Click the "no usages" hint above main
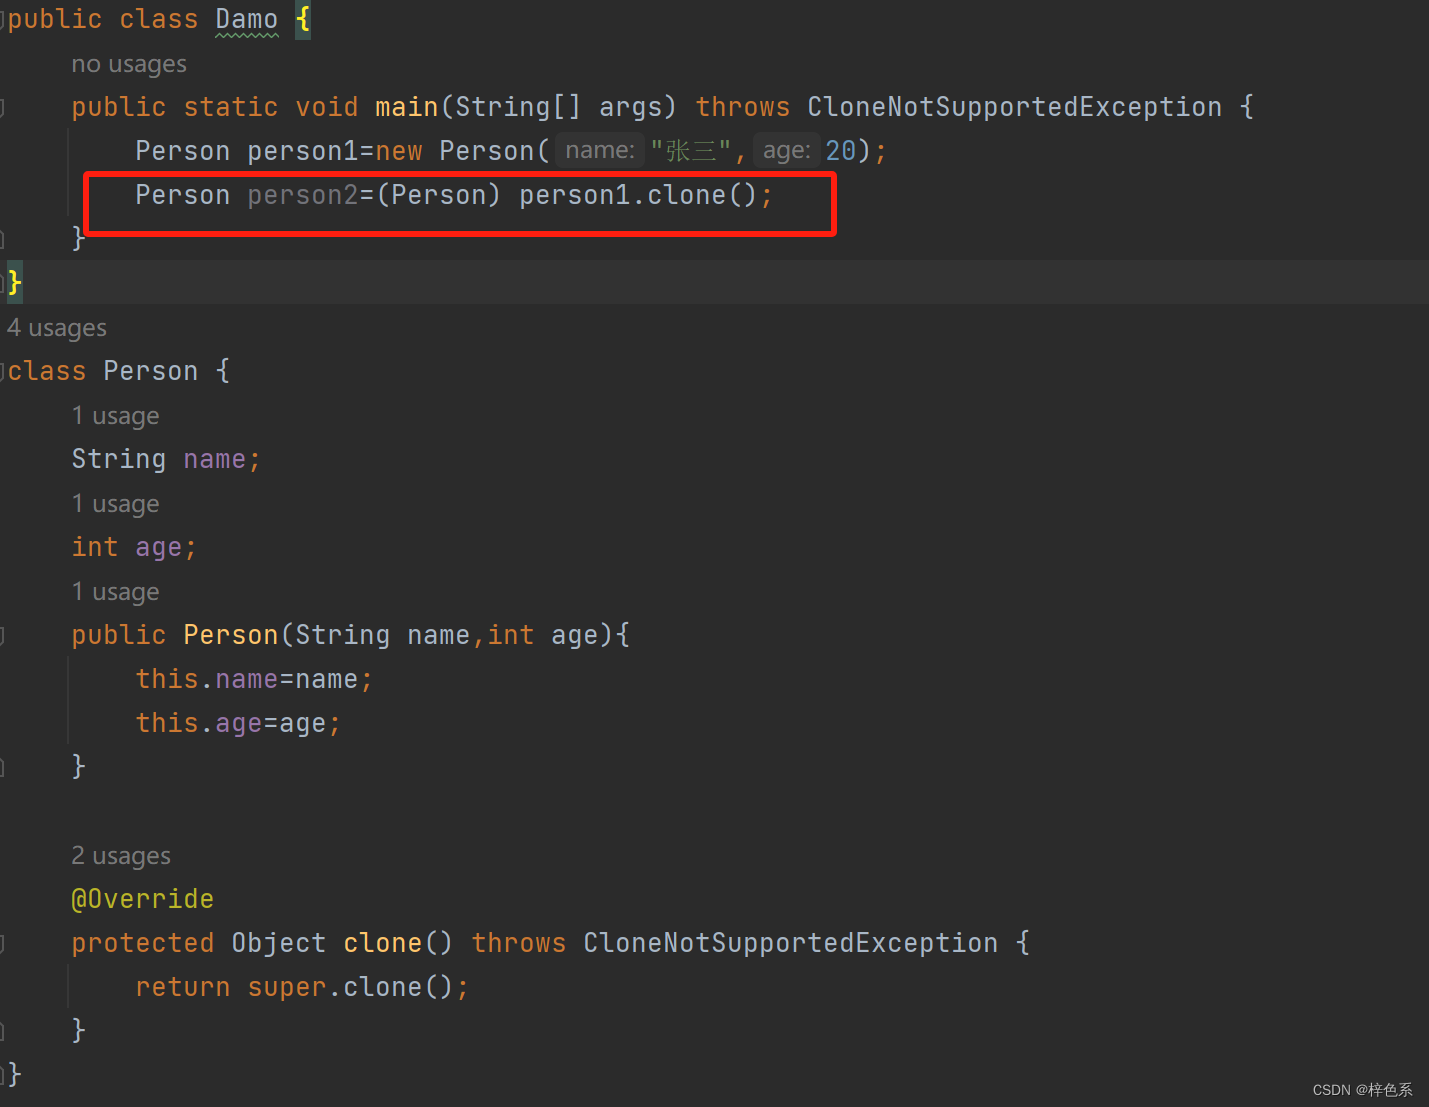The height and width of the screenshot is (1107, 1429). point(129,64)
